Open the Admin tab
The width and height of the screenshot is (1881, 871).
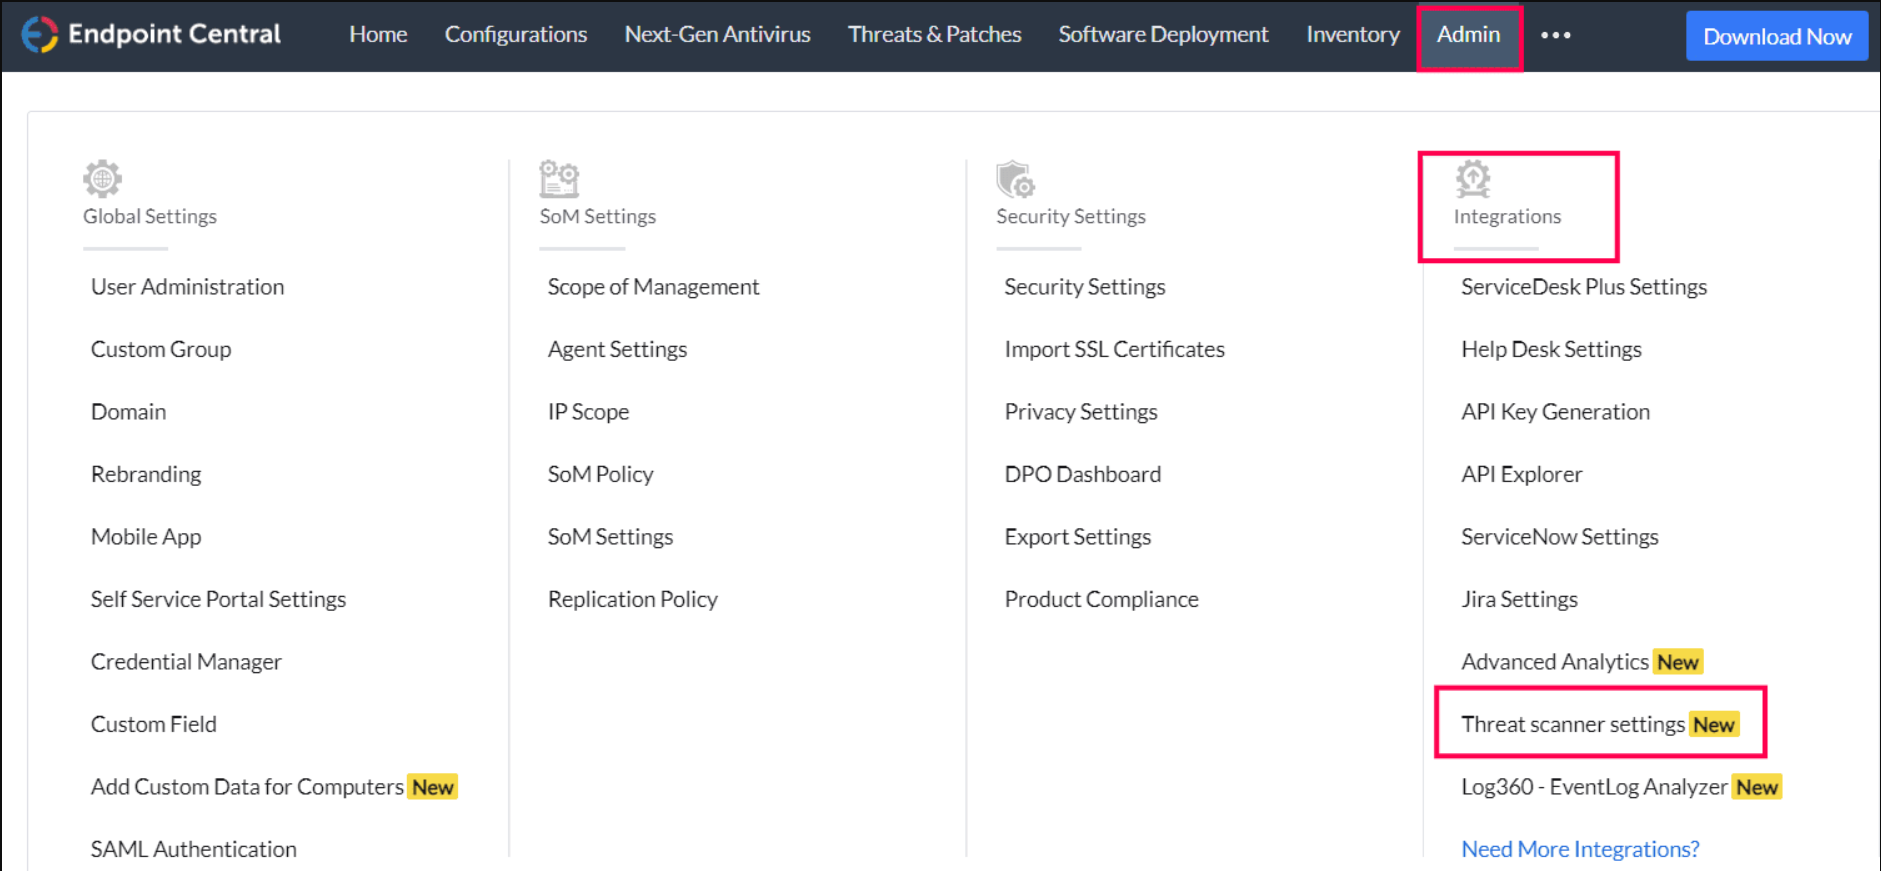pos(1468,35)
